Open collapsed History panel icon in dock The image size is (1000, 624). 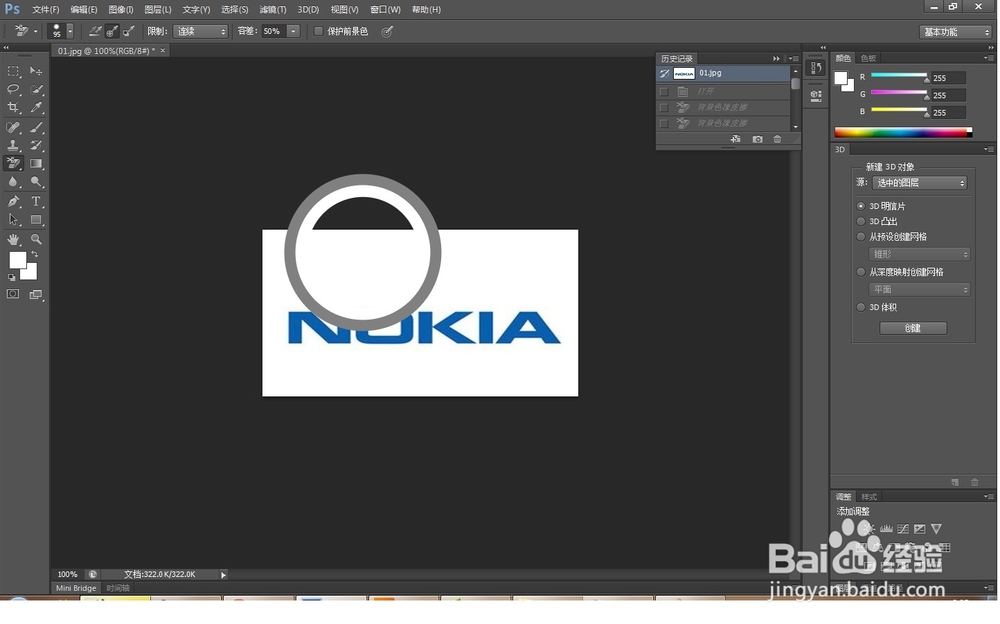point(816,68)
